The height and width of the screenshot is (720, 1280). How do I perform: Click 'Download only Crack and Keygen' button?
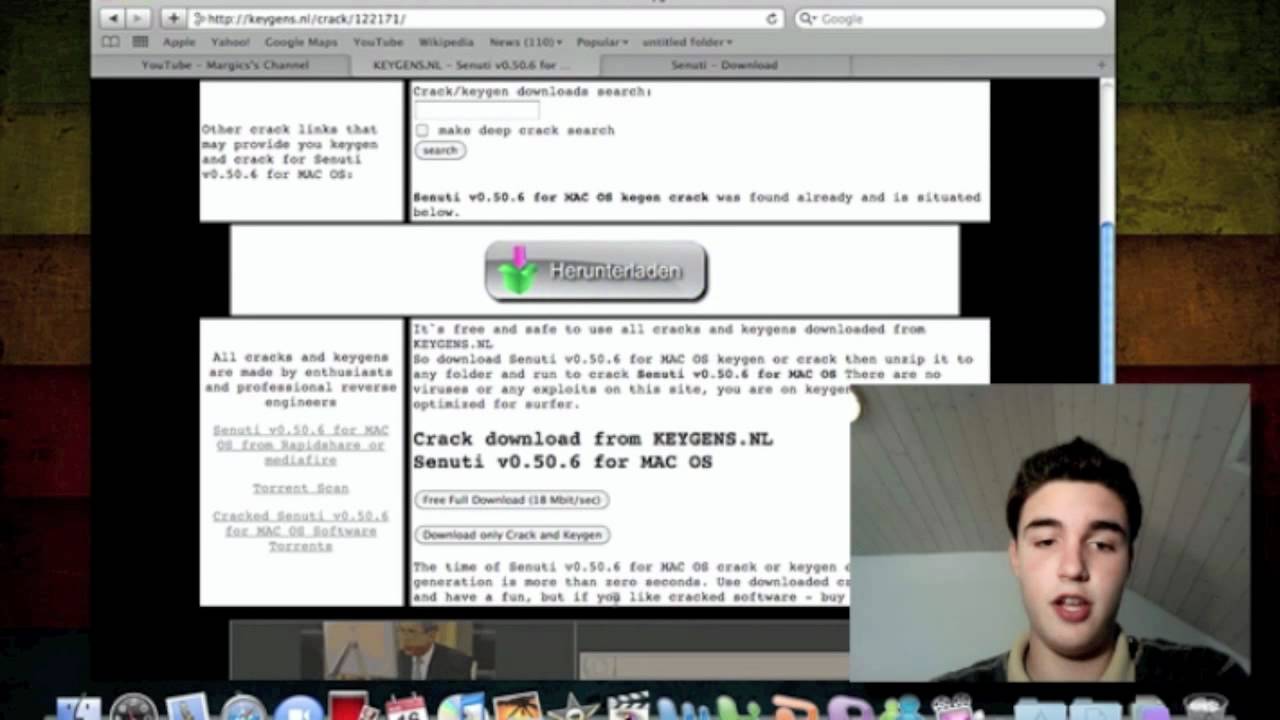click(512, 535)
